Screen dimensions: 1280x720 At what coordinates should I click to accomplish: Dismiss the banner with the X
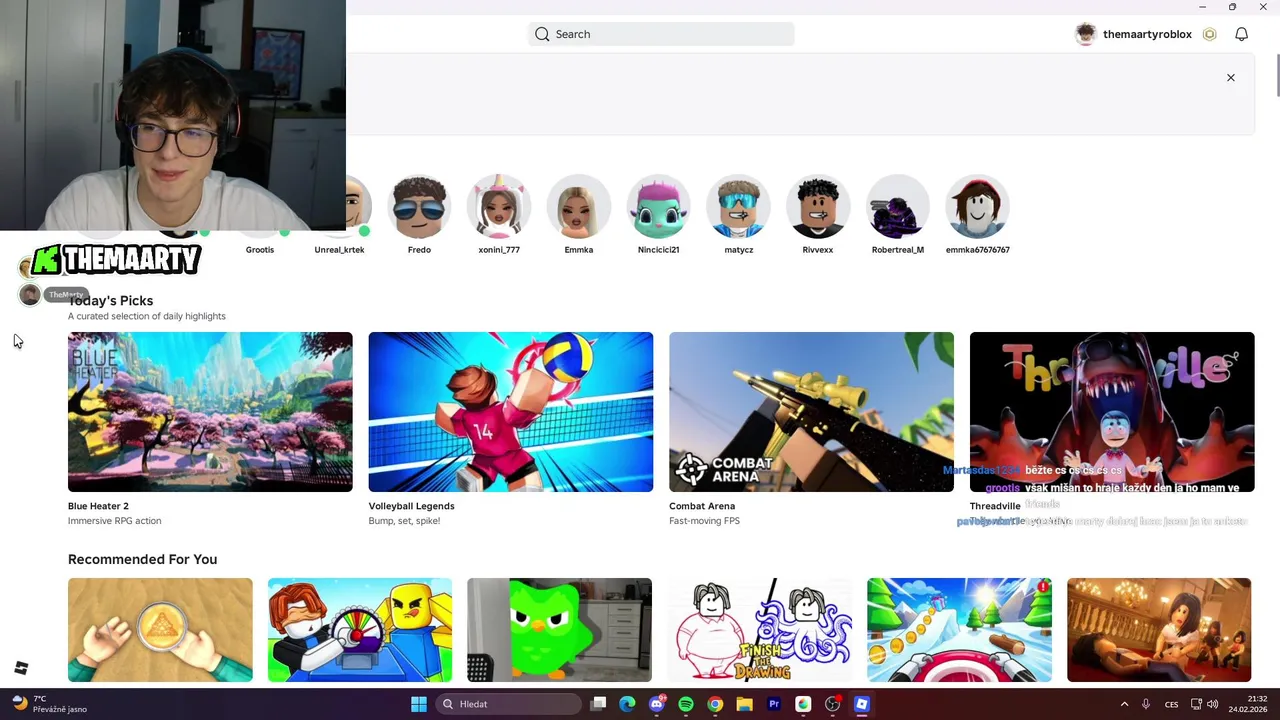point(1231,77)
